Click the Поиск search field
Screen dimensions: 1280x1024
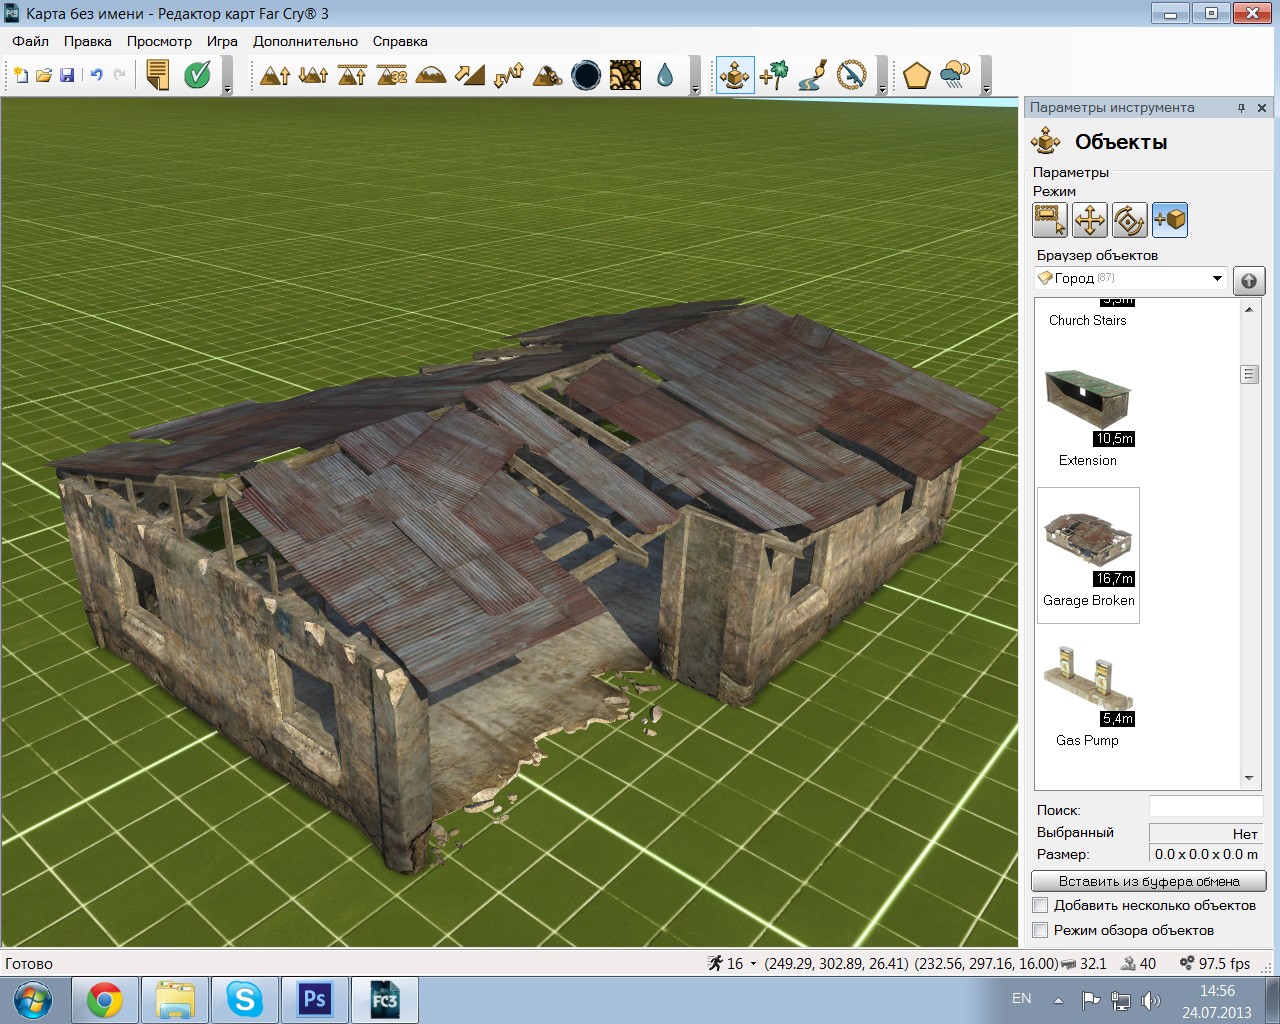click(x=1206, y=807)
